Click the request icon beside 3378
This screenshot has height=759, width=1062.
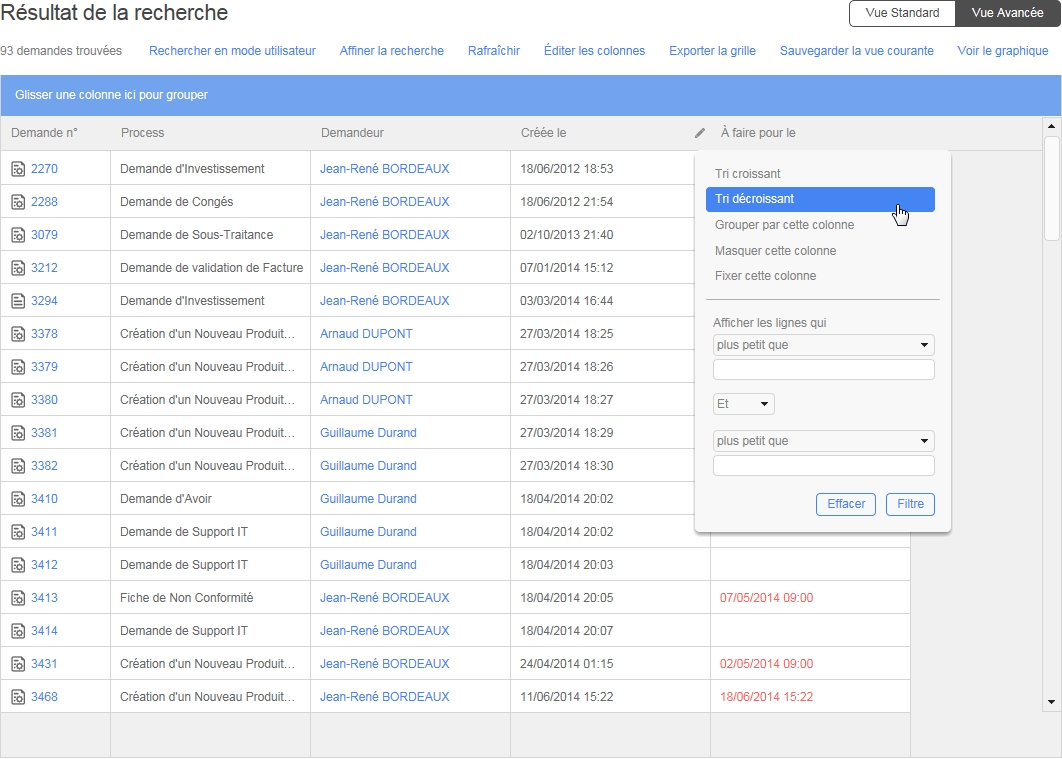click(x=18, y=334)
